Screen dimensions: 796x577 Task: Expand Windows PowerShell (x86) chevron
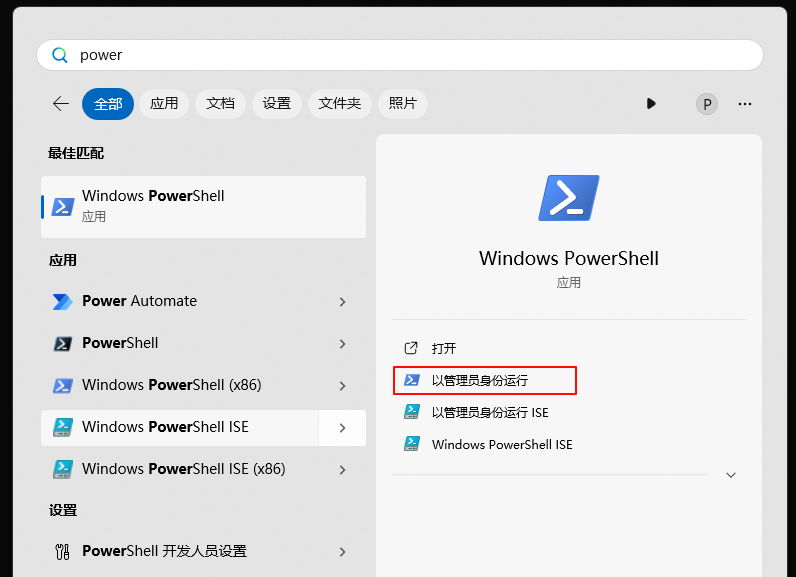pos(342,386)
